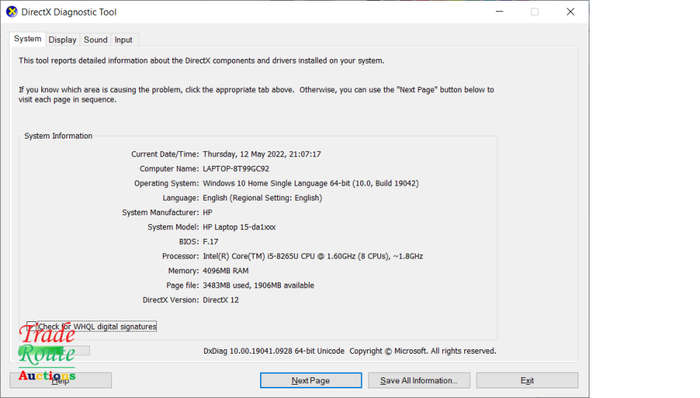Click the Intel Core i5-8265U processor text

[313, 256]
